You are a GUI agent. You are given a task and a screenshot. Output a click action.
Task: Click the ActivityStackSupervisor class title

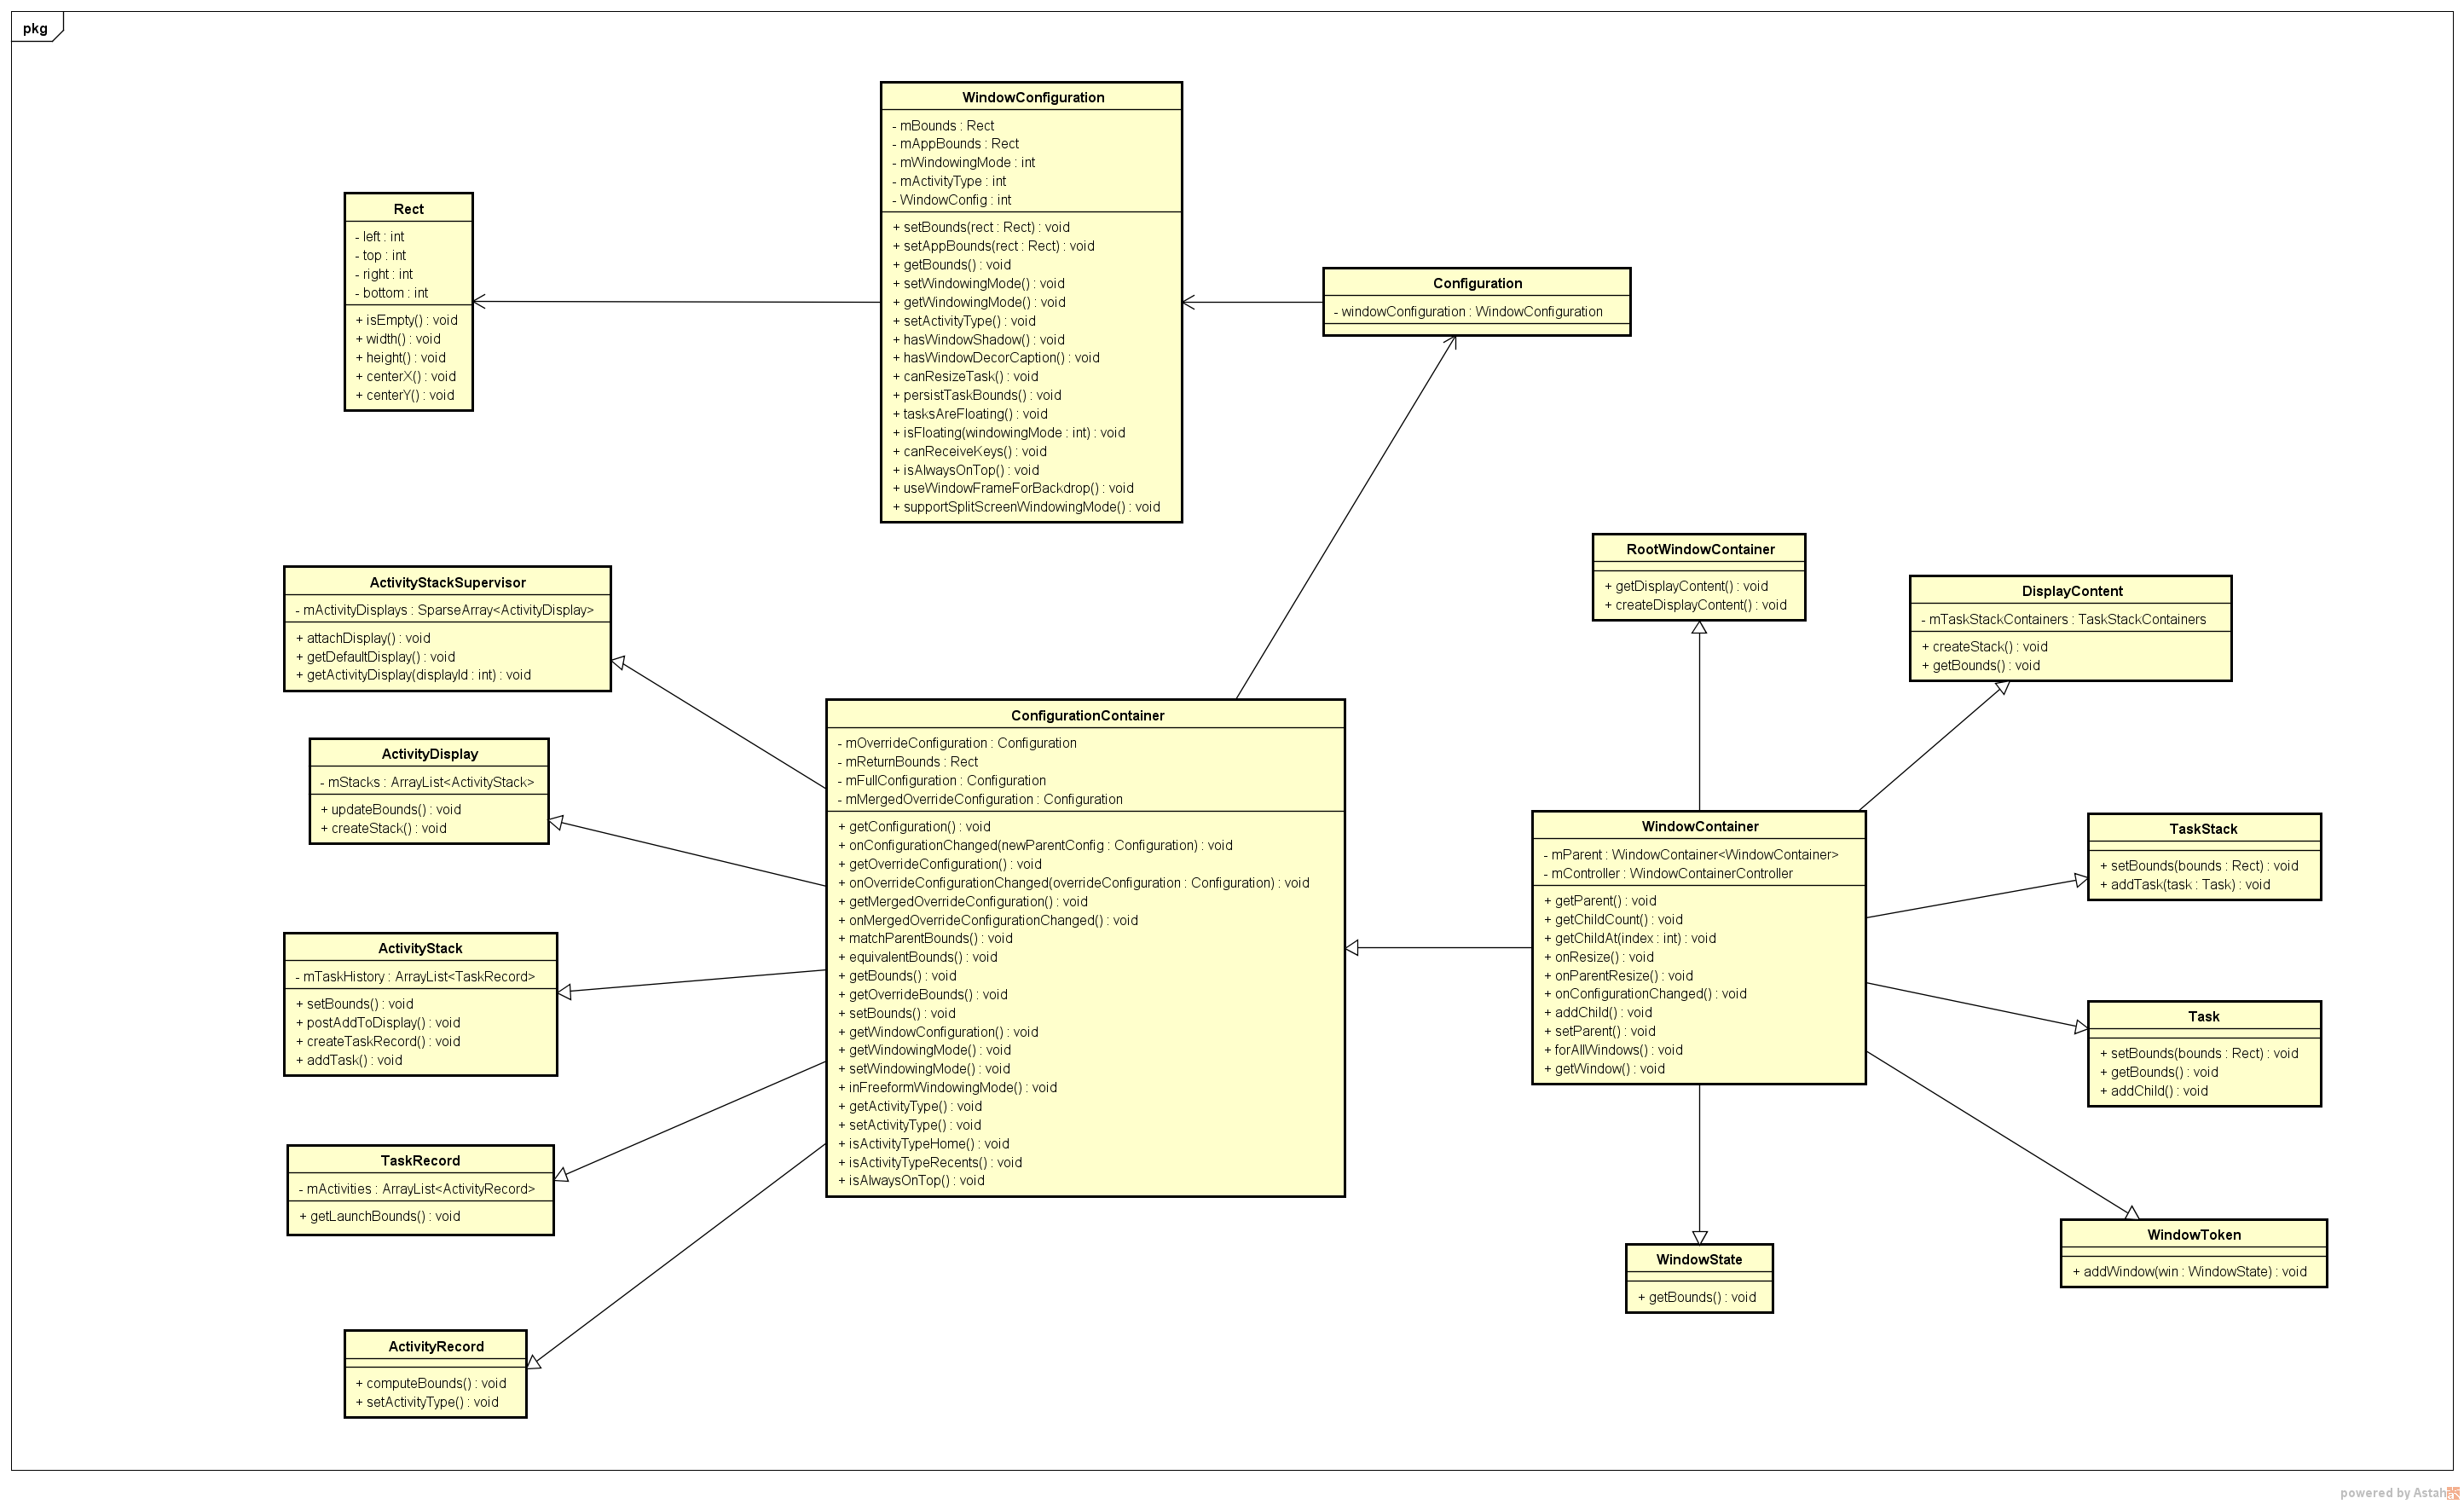tap(447, 582)
